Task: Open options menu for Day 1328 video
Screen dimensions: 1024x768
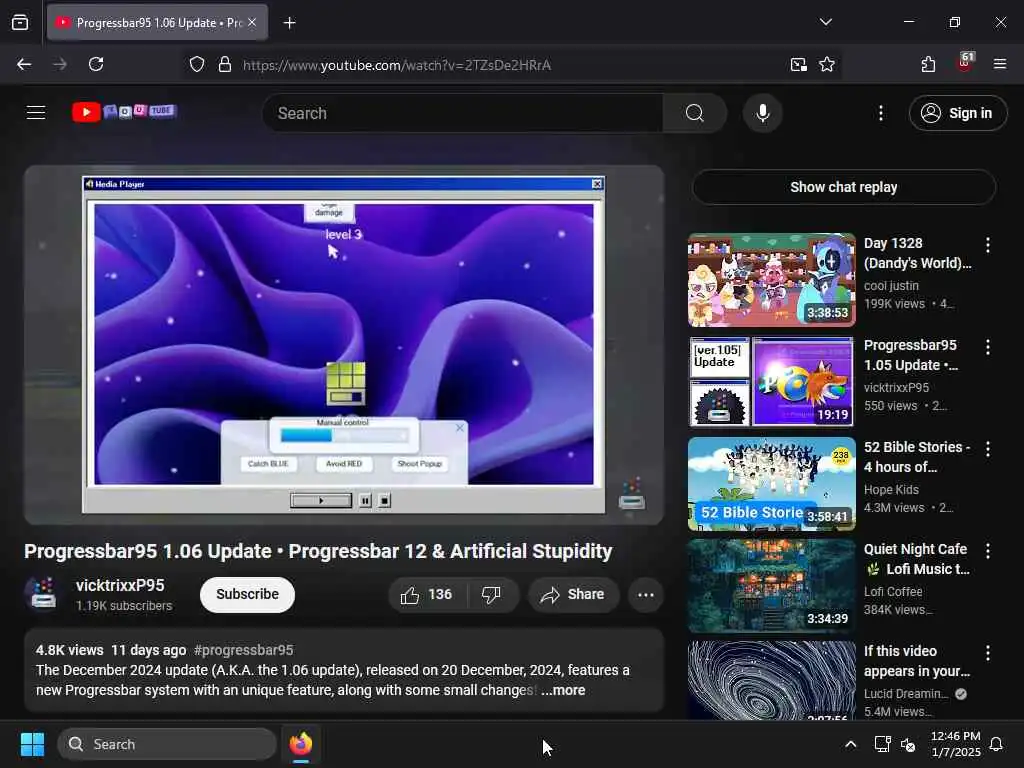Action: coord(987,245)
